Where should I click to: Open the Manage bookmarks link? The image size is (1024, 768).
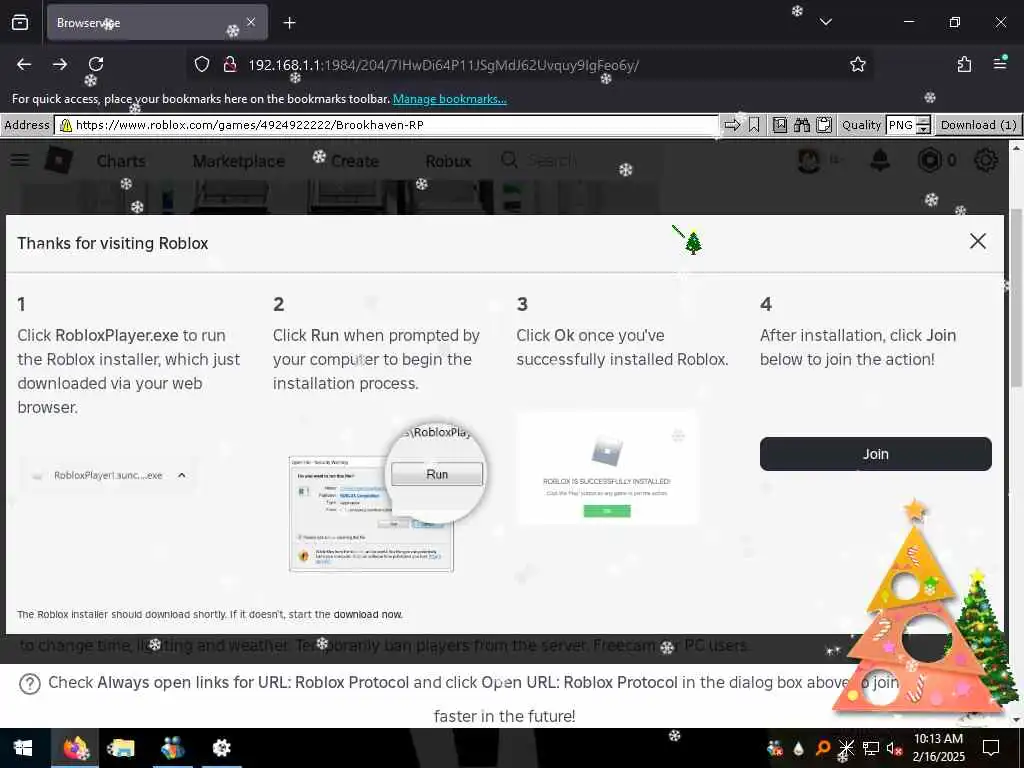click(x=449, y=99)
